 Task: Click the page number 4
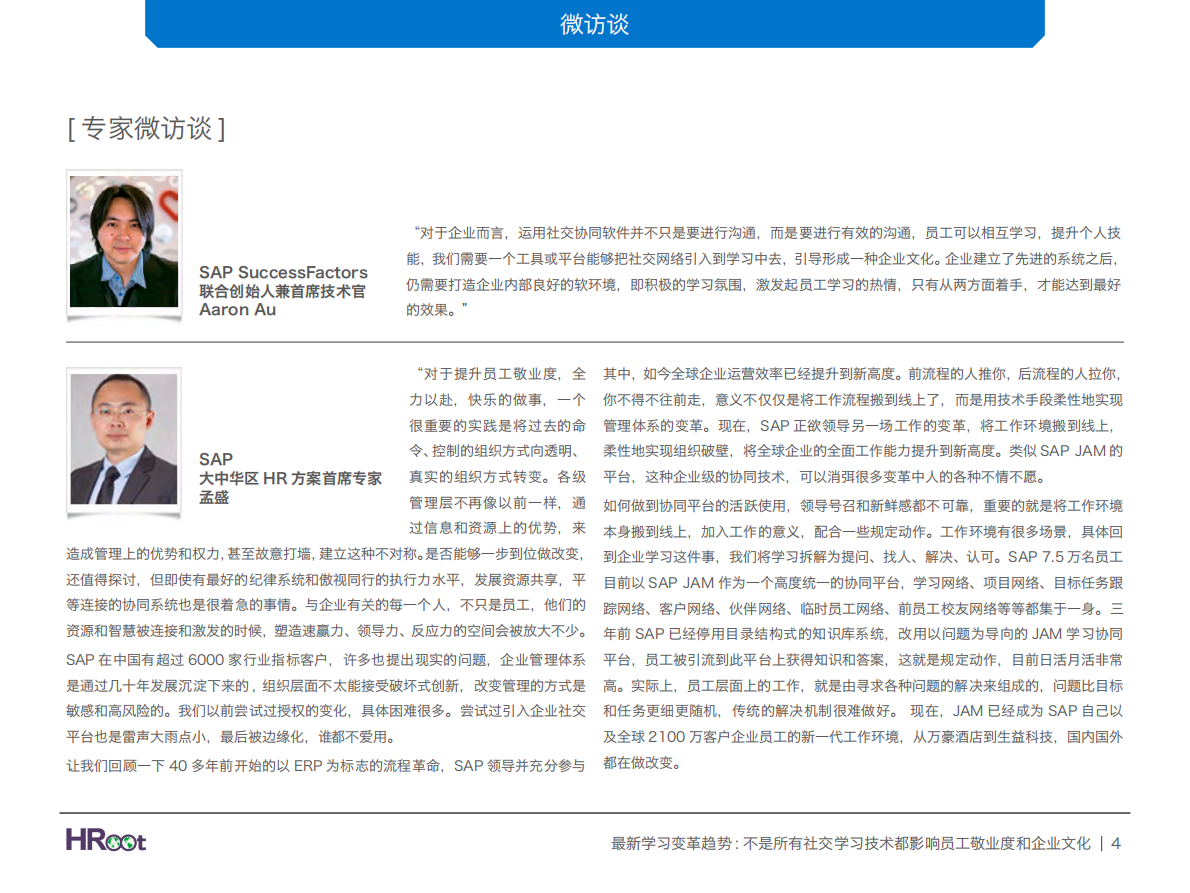pyautogui.click(x=1116, y=843)
